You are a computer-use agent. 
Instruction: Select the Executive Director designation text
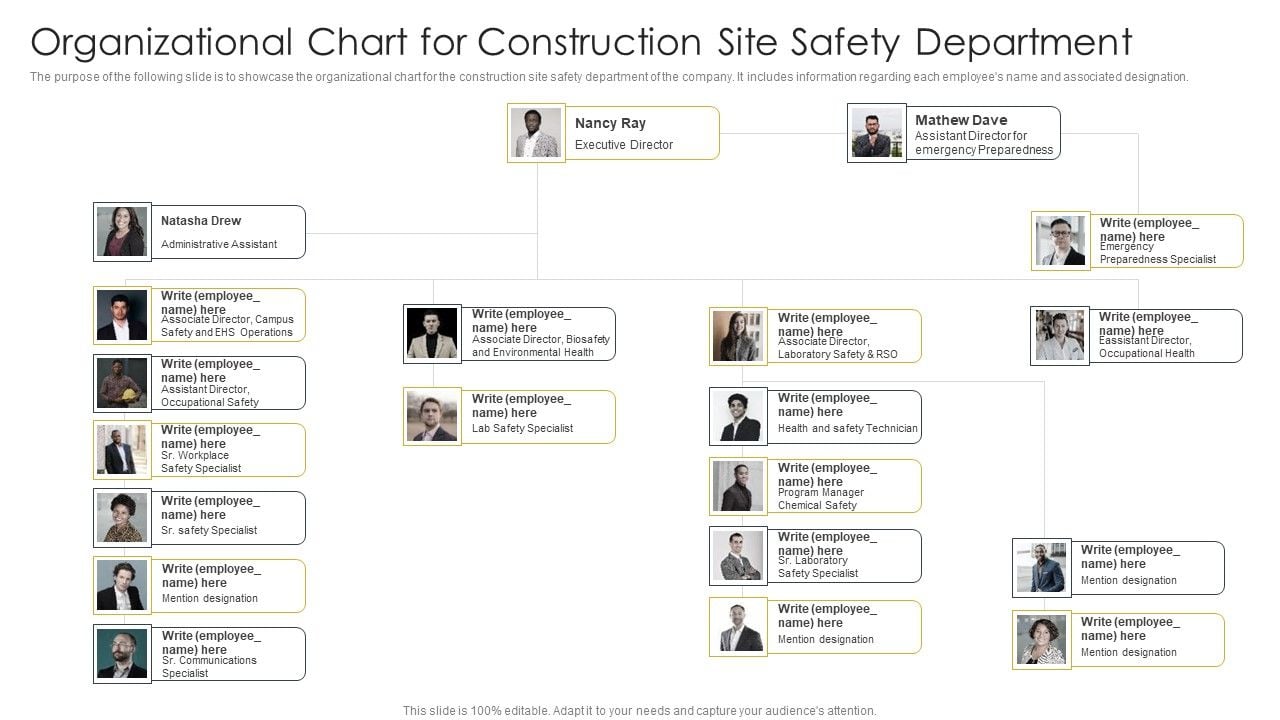[624, 145]
